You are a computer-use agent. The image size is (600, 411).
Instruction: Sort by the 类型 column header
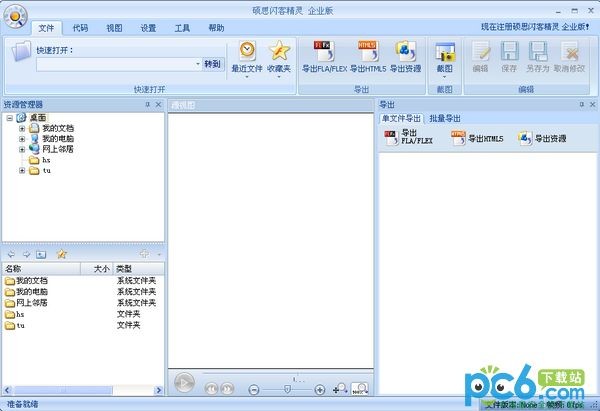click(139, 269)
